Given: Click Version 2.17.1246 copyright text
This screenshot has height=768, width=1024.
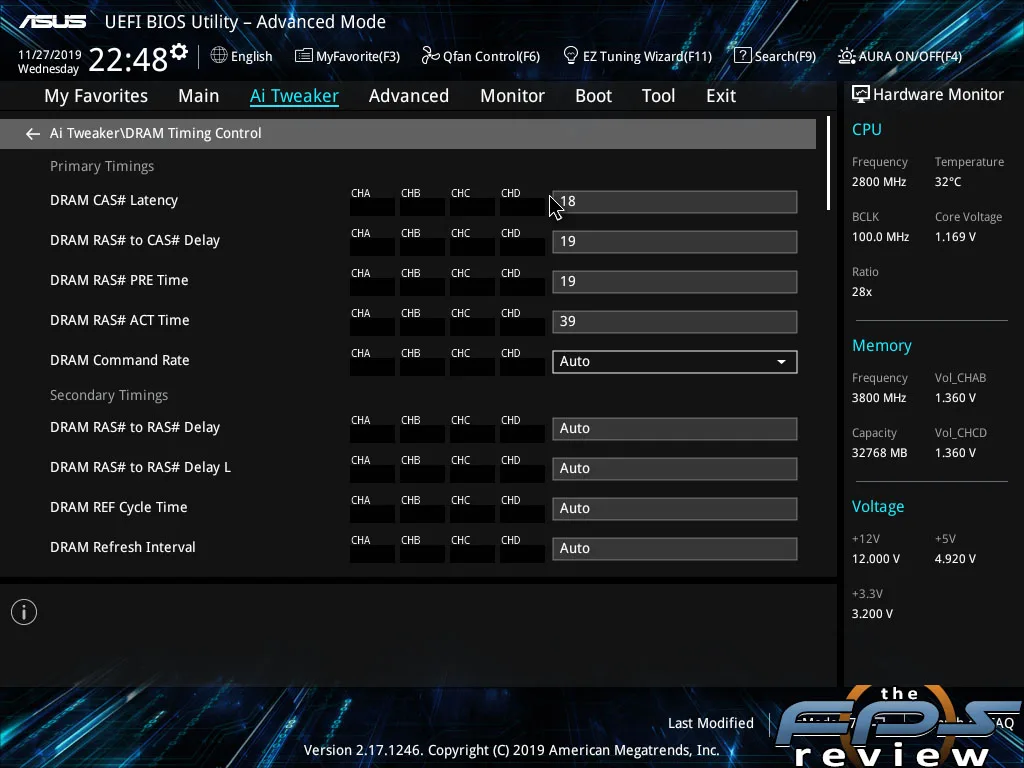Looking at the screenshot, I should tap(511, 750).
